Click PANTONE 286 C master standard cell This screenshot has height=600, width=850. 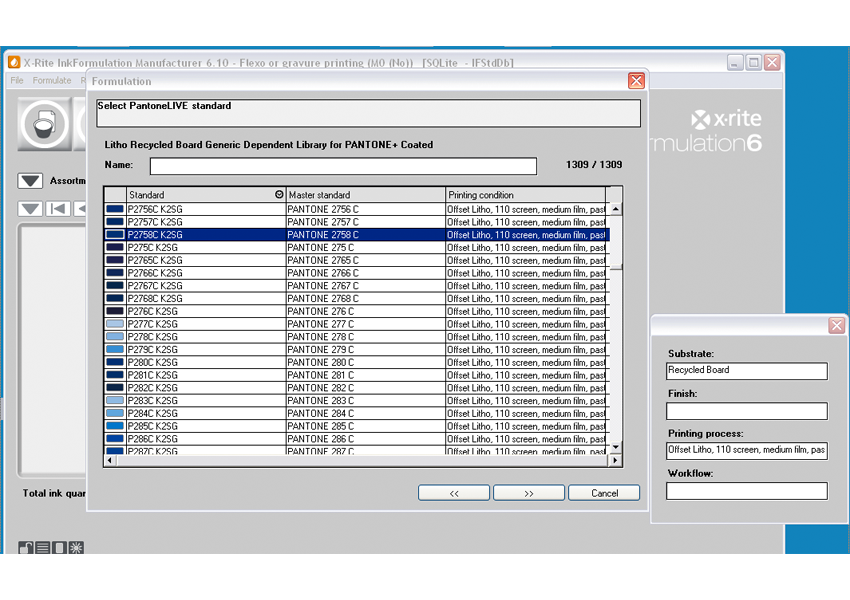coord(365,438)
